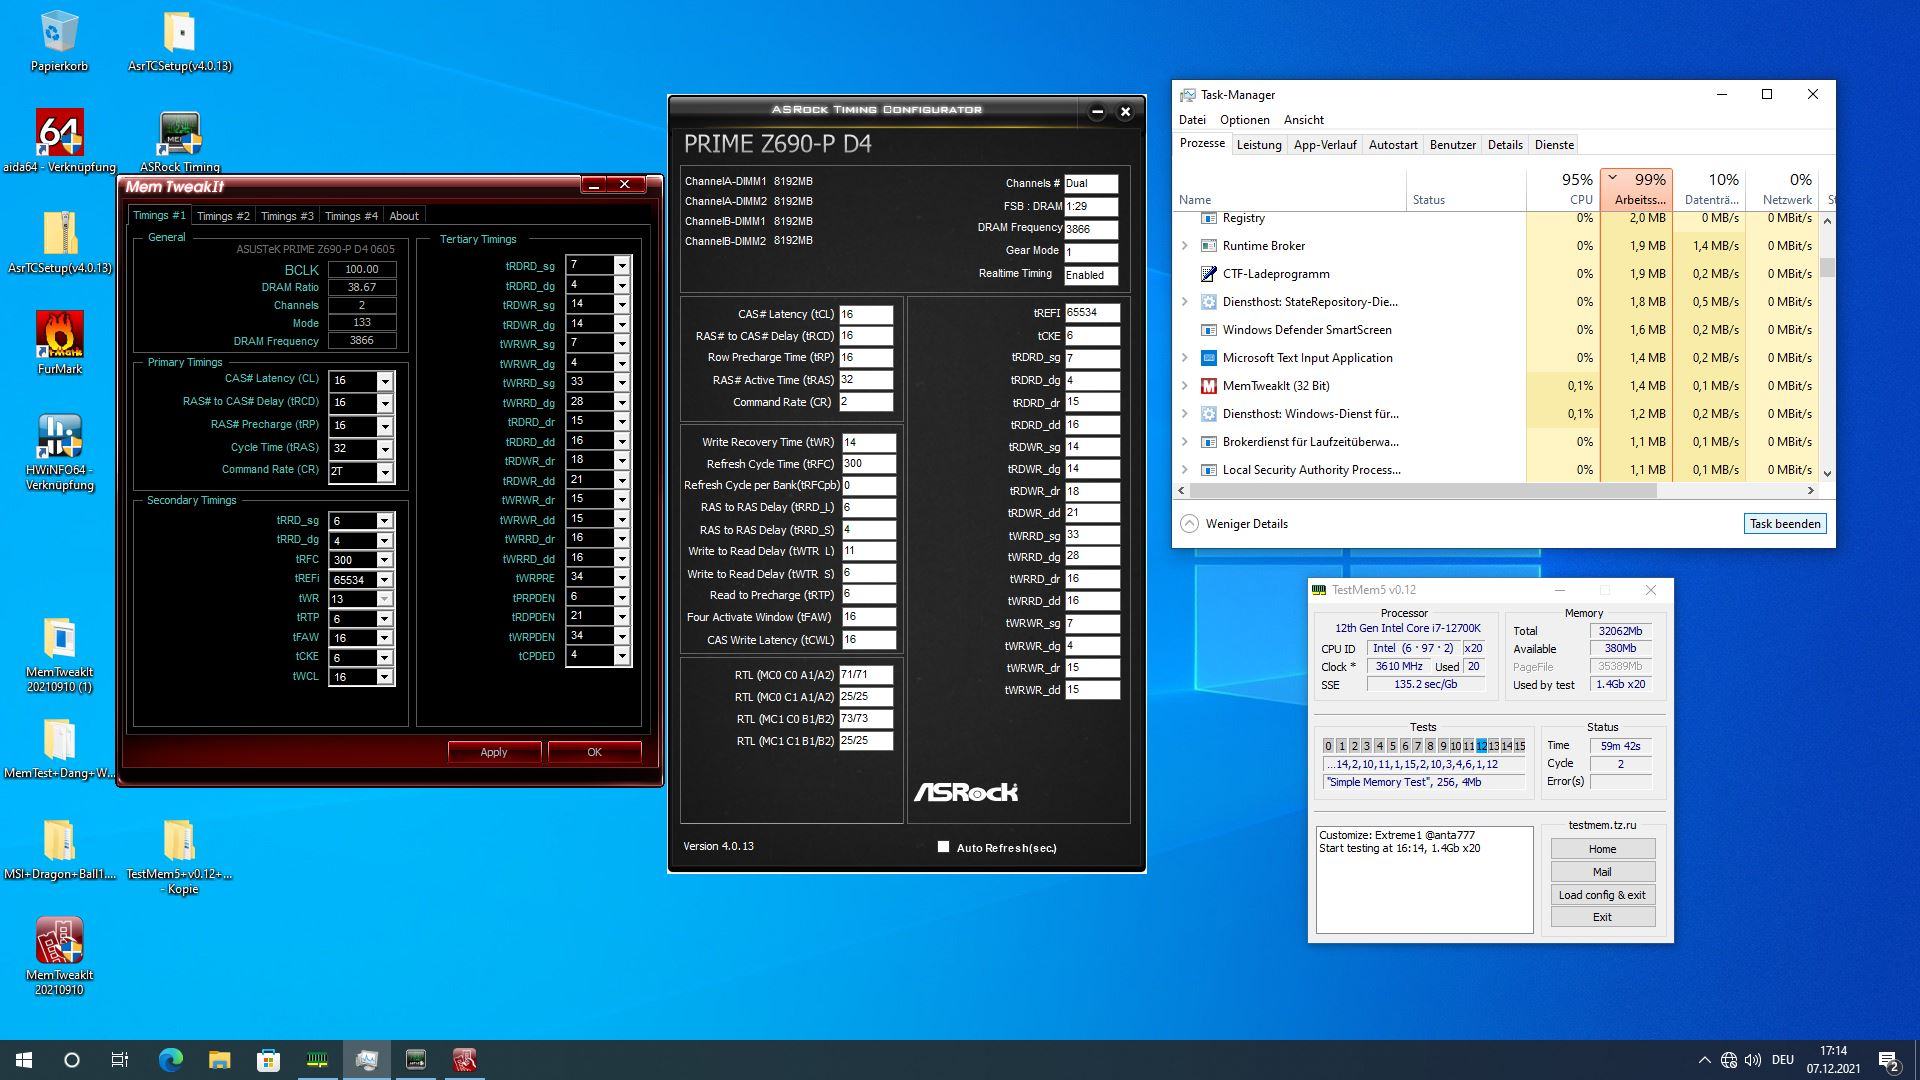This screenshot has width=1920, height=1080.
Task: Open the MemTest+Dang+W folder
Action: coord(59,748)
